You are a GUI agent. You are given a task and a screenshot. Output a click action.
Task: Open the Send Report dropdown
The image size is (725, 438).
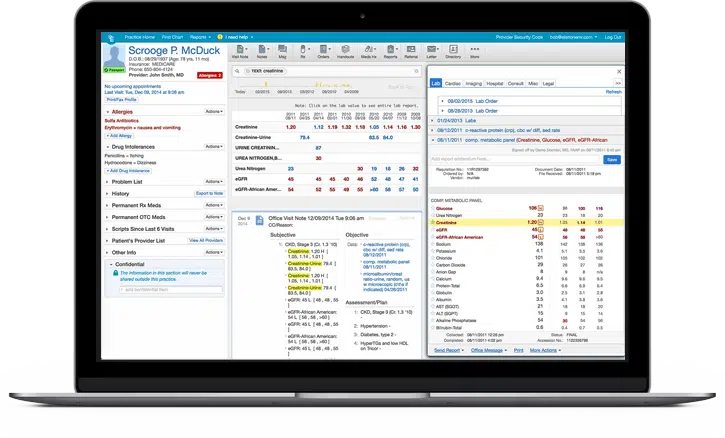(x=449, y=351)
